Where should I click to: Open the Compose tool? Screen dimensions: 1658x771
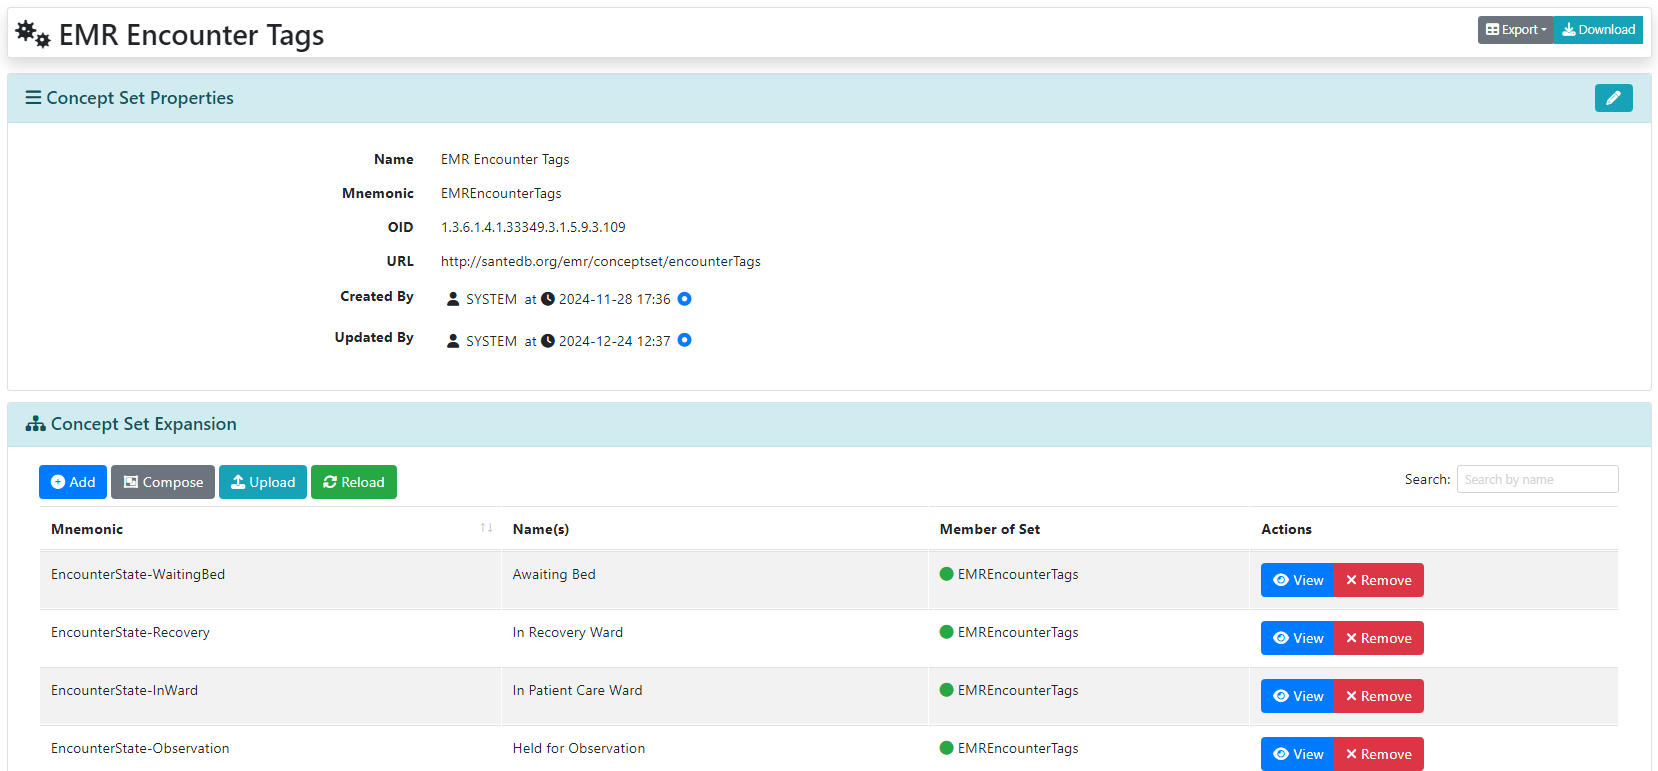(163, 482)
